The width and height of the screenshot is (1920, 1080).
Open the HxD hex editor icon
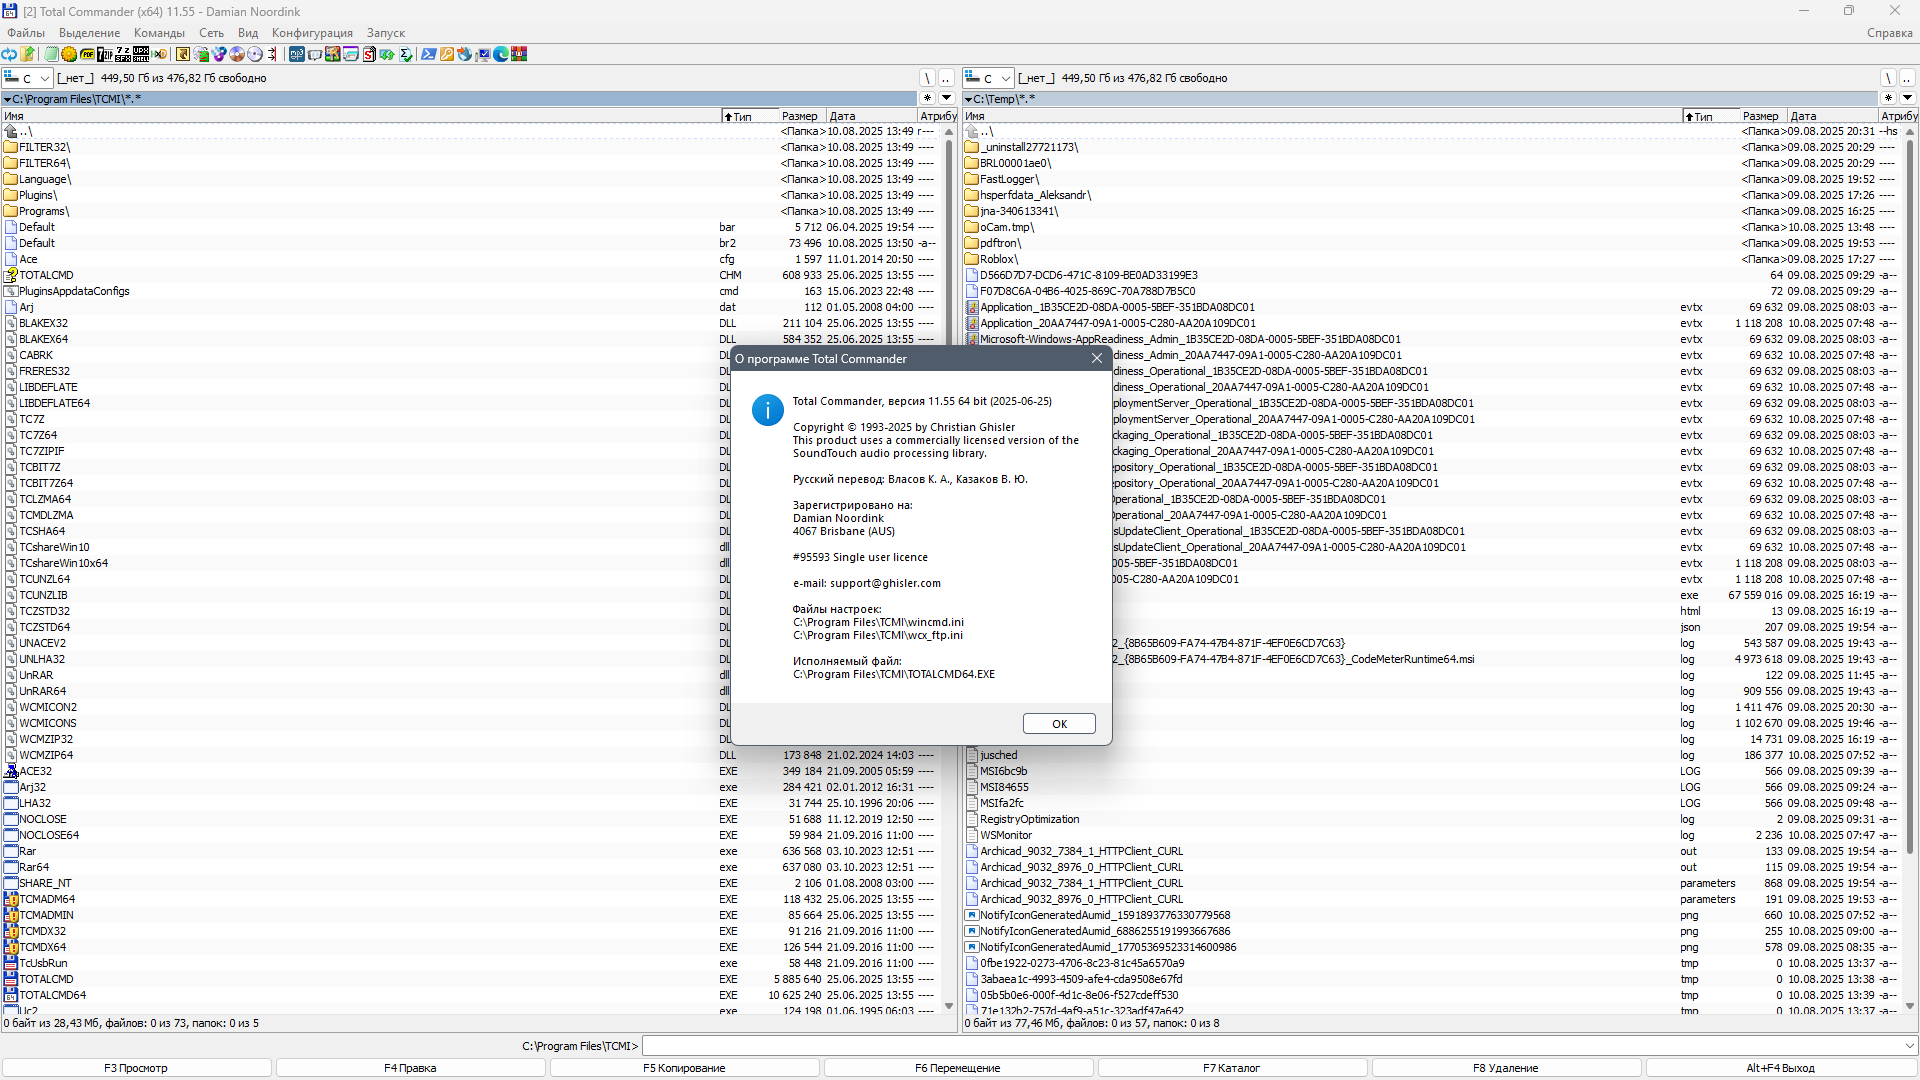[159, 54]
